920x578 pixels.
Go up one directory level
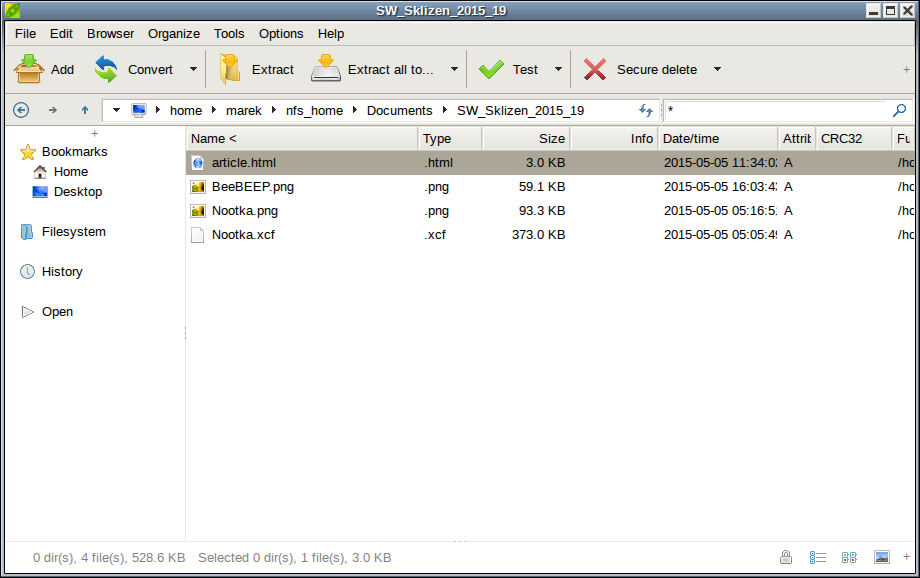pyautogui.click(x=85, y=110)
